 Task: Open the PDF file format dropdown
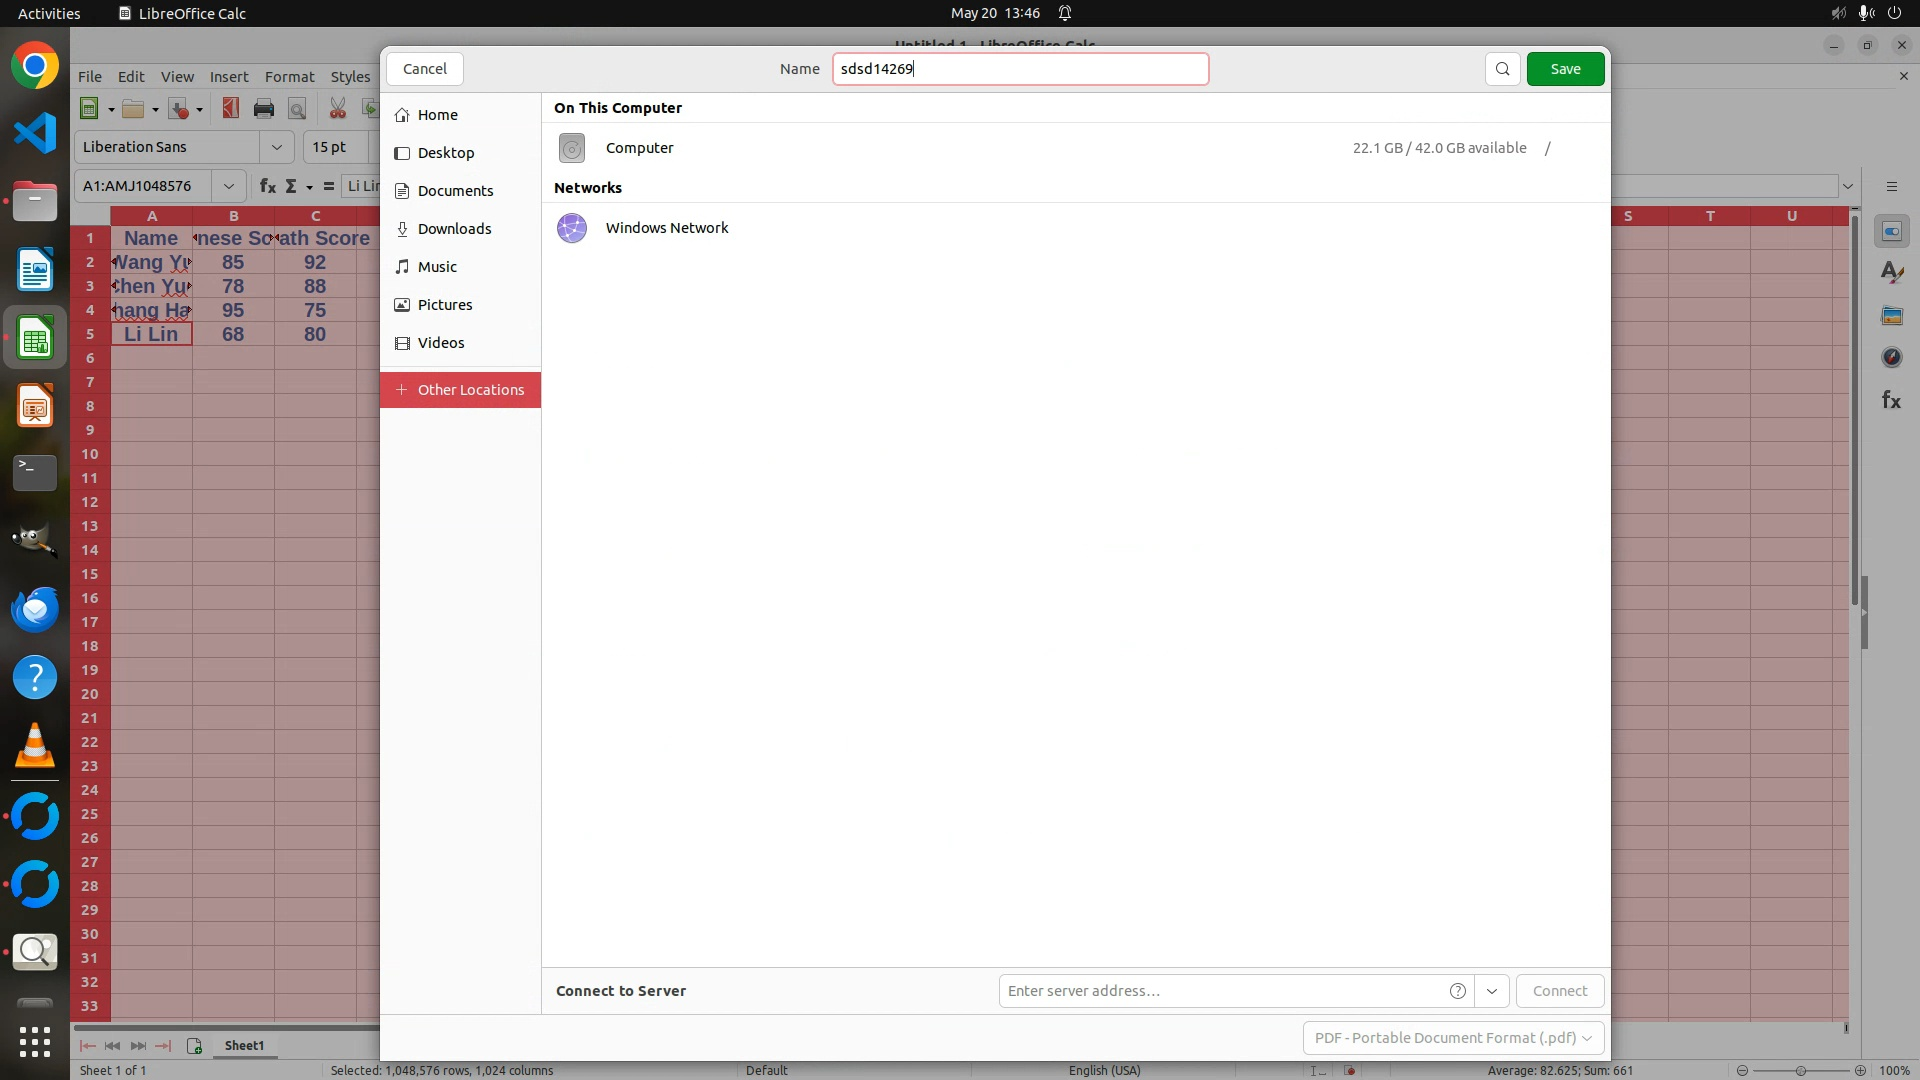click(1453, 1038)
